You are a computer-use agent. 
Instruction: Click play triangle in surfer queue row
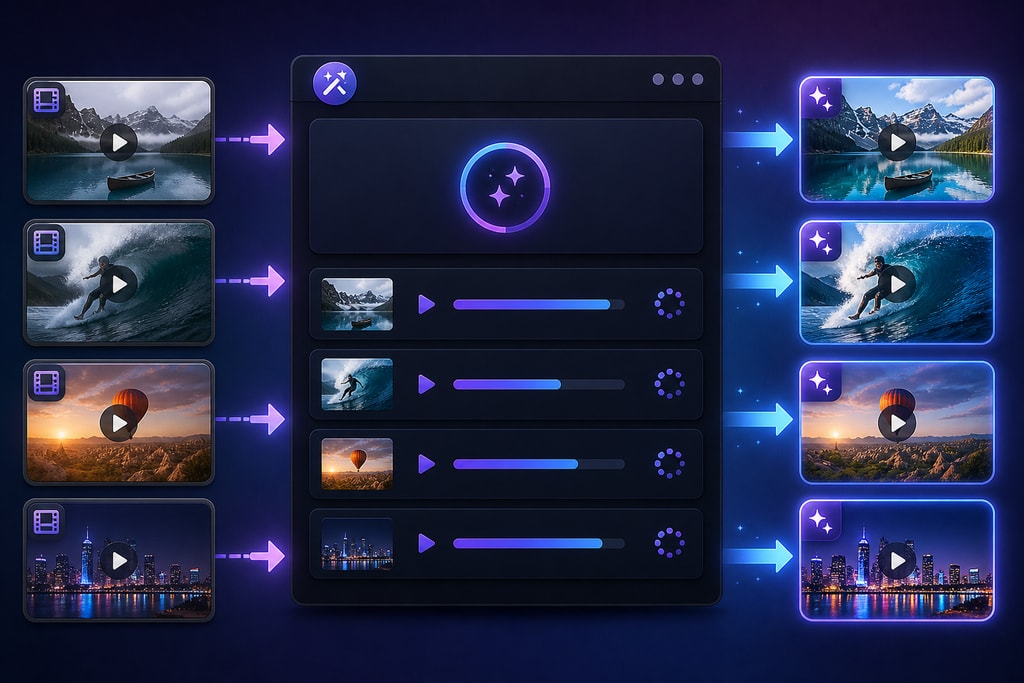426,384
